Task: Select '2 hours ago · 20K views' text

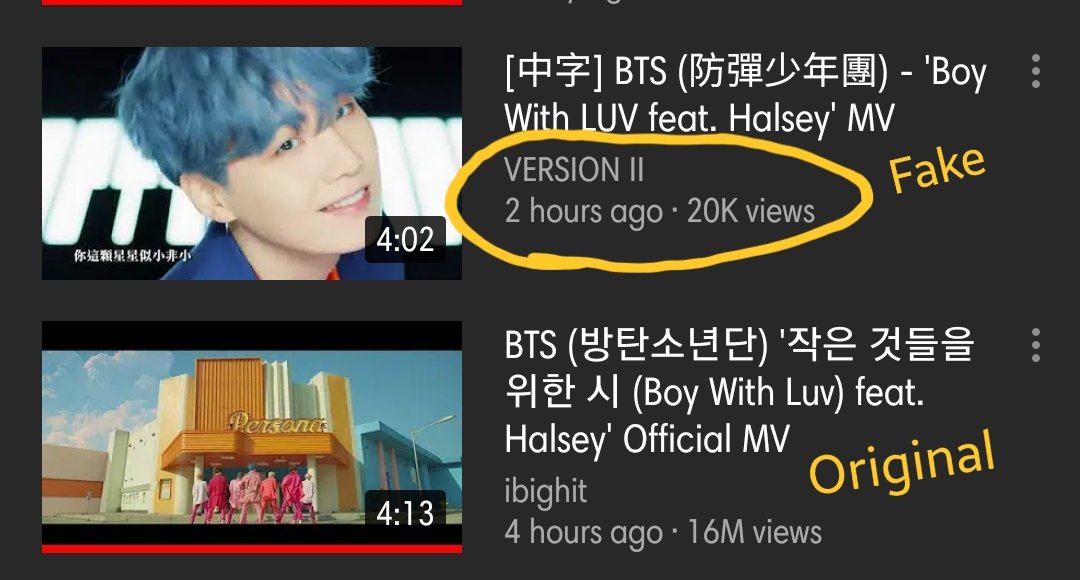Action: [x=660, y=211]
